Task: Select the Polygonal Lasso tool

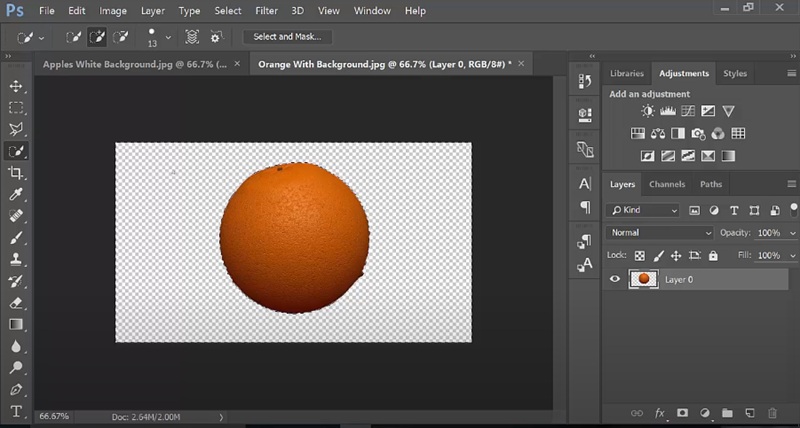Action: (16, 129)
